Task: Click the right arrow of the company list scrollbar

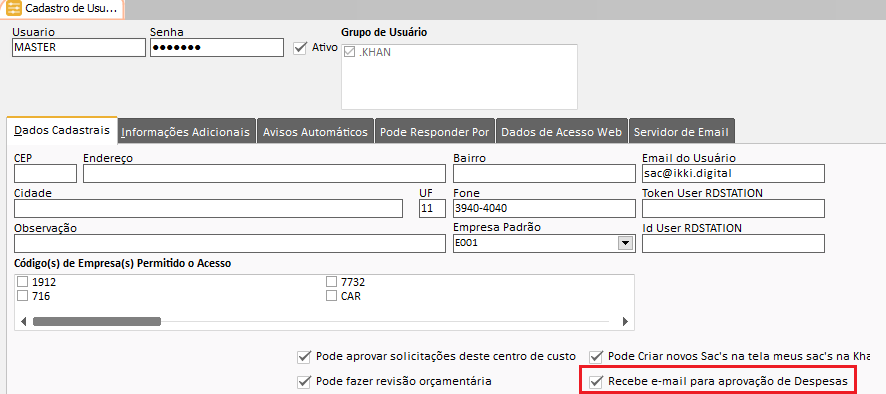Action: click(x=625, y=322)
